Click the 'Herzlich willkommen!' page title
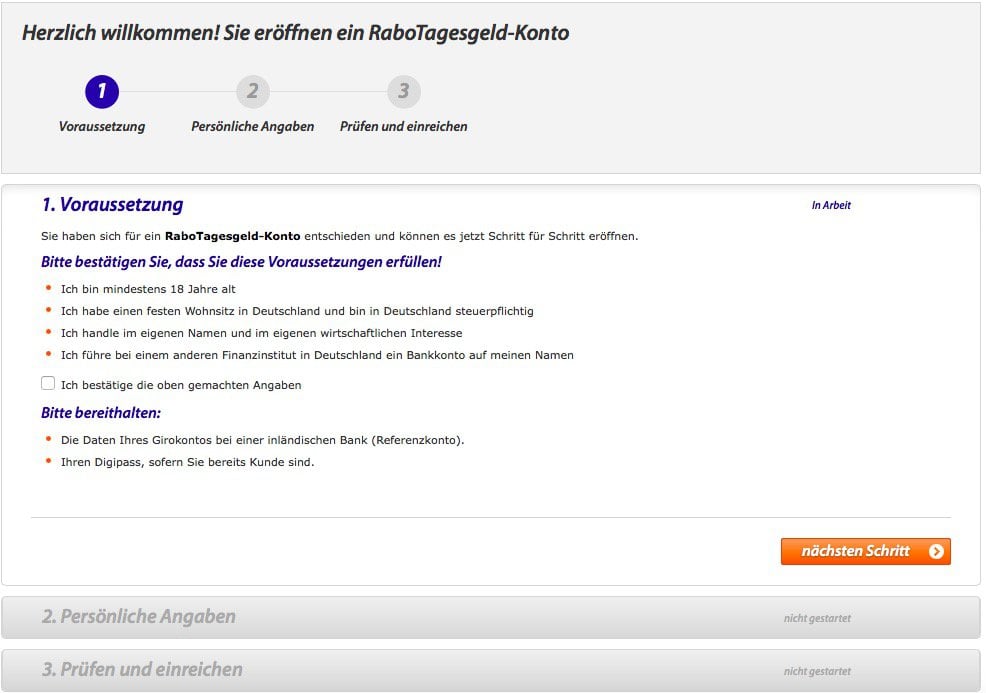The image size is (986, 693). tap(296, 33)
